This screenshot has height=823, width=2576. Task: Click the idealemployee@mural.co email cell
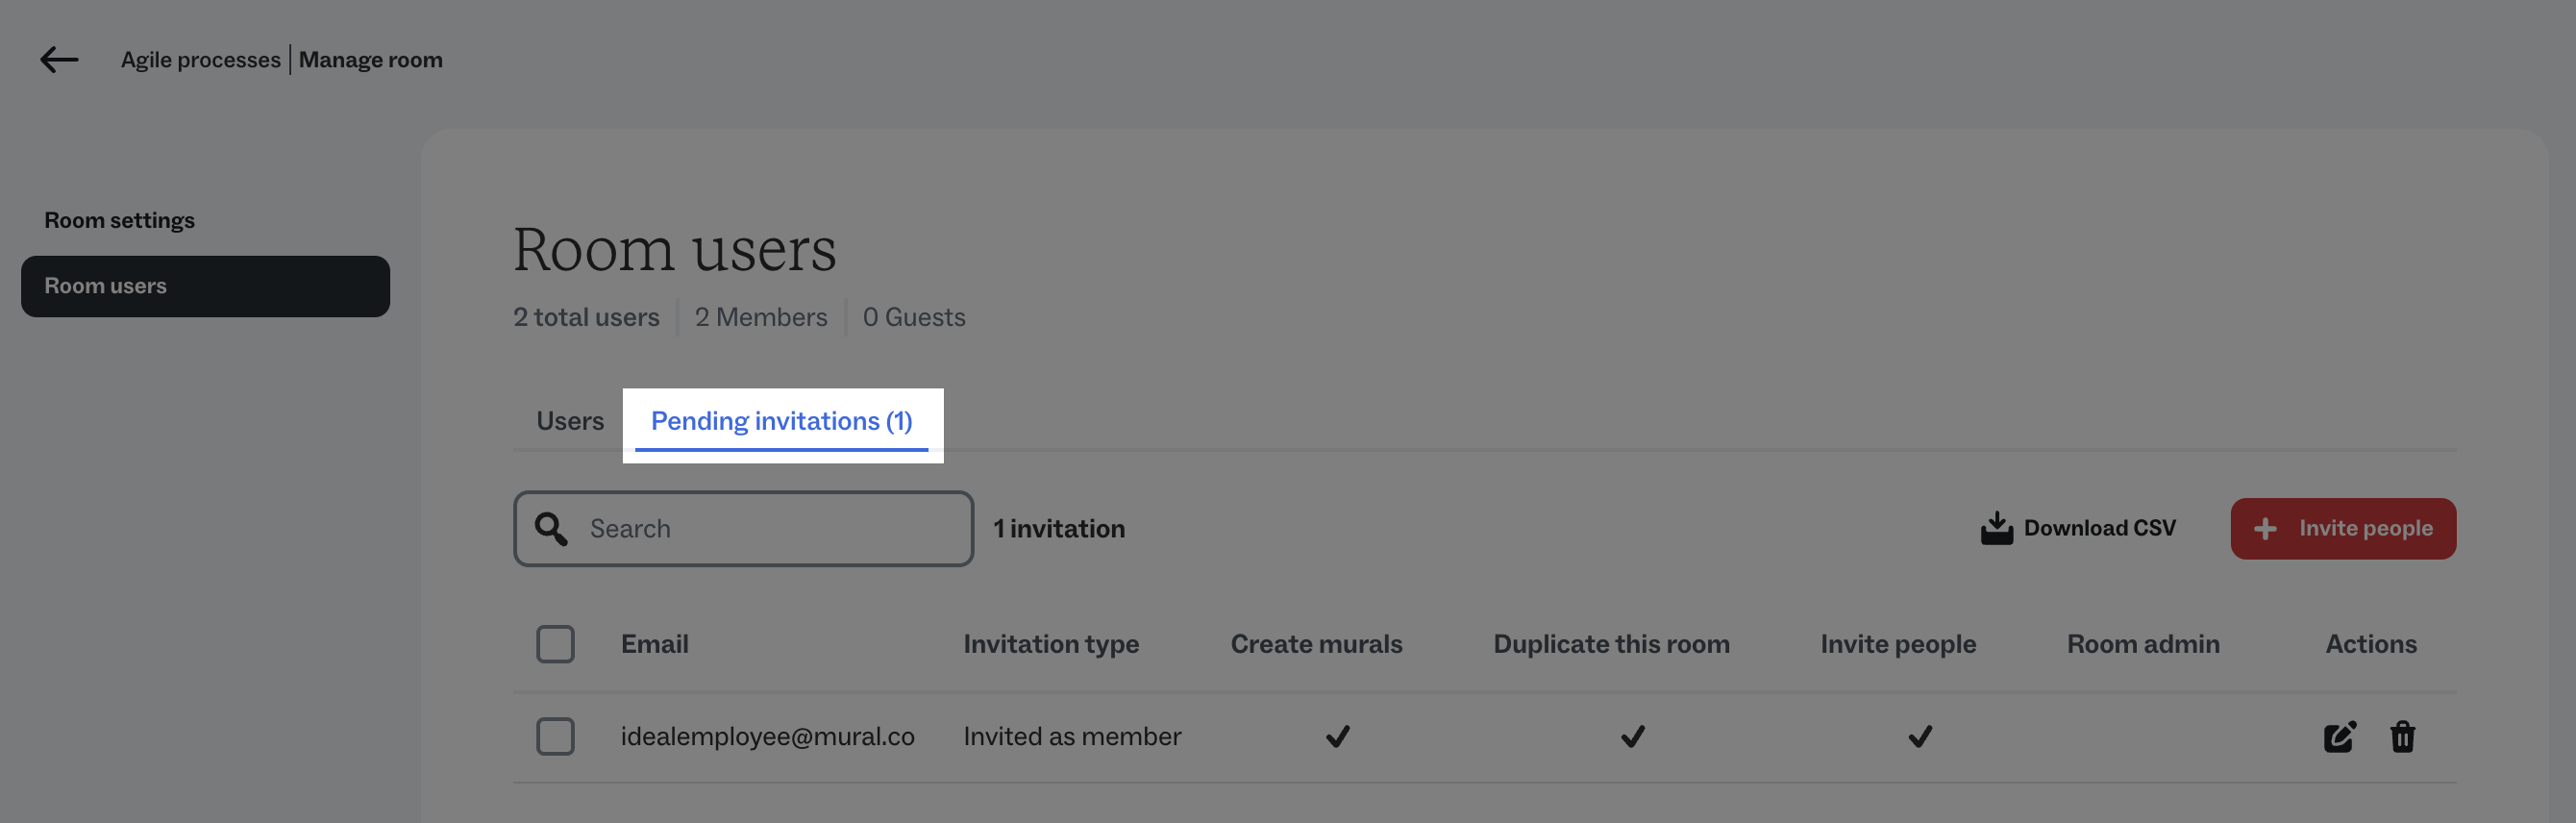click(x=767, y=737)
